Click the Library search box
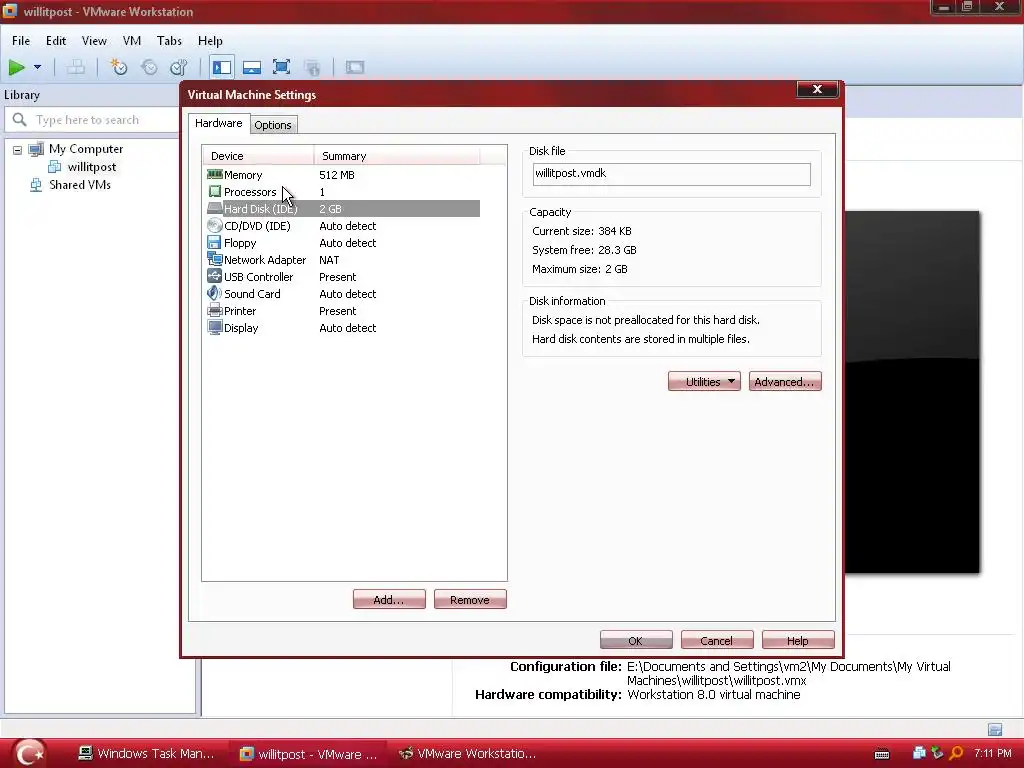The height and width of the screenshot is (768, 1024). (x=92, y=120)
